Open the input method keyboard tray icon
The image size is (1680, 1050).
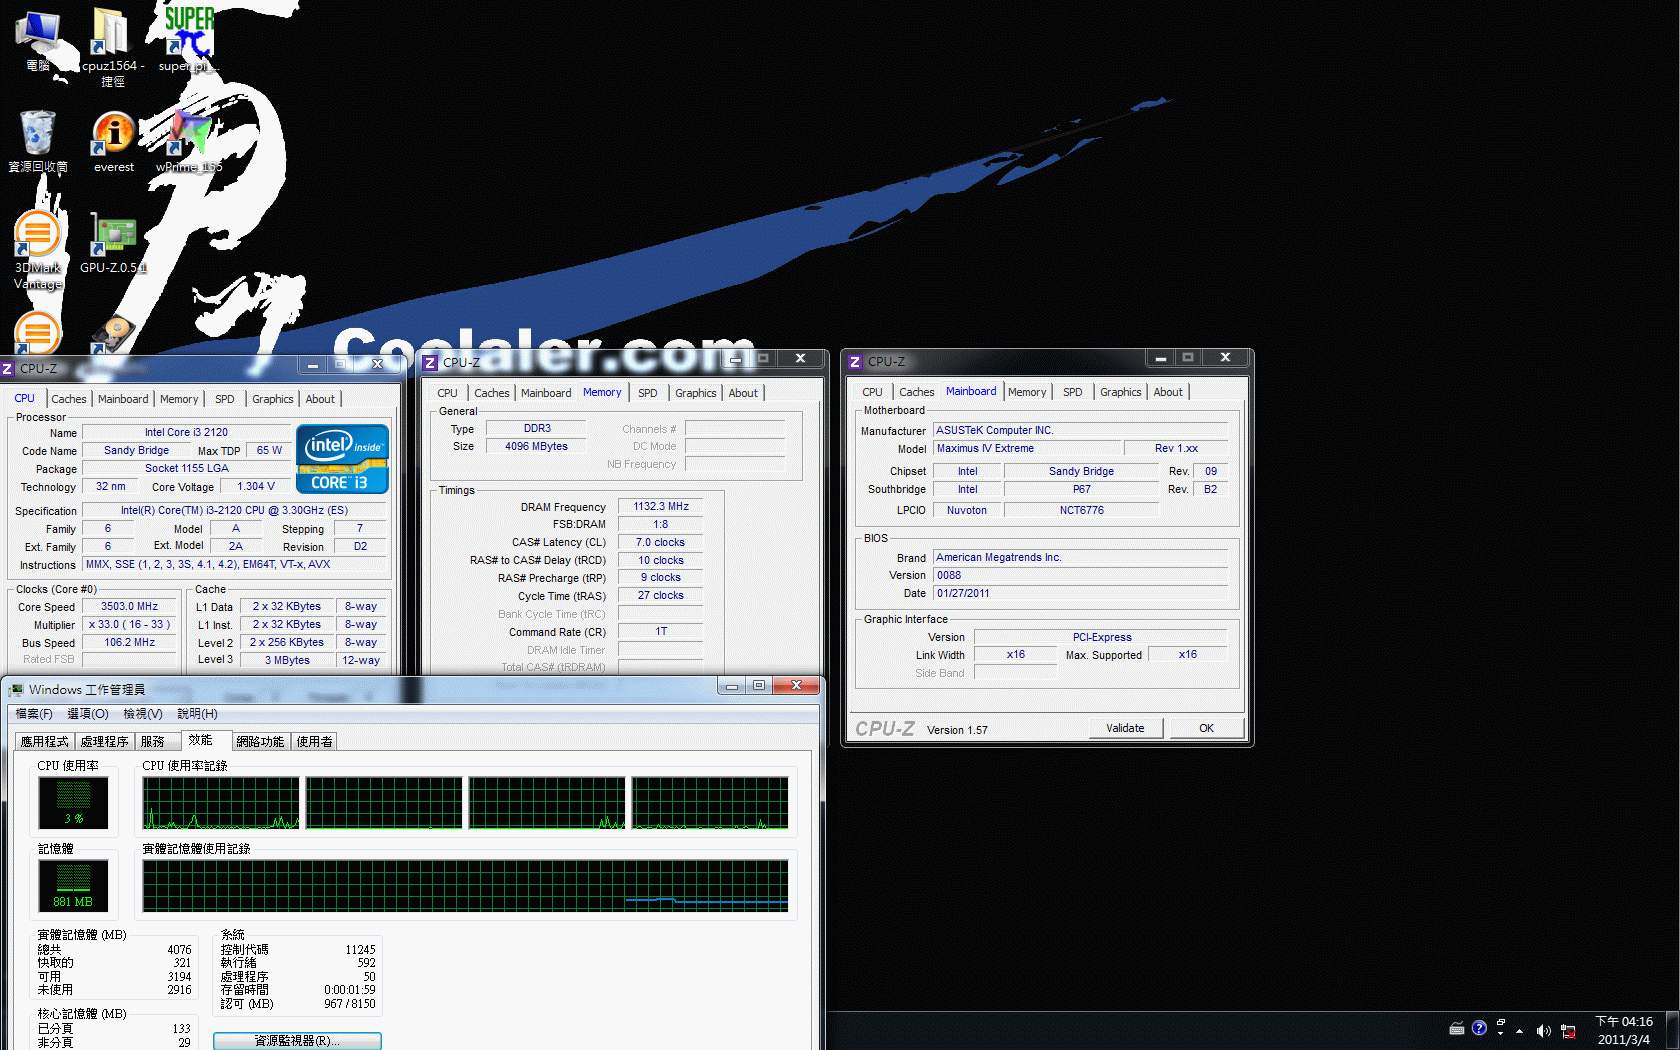point(1457,1029)
